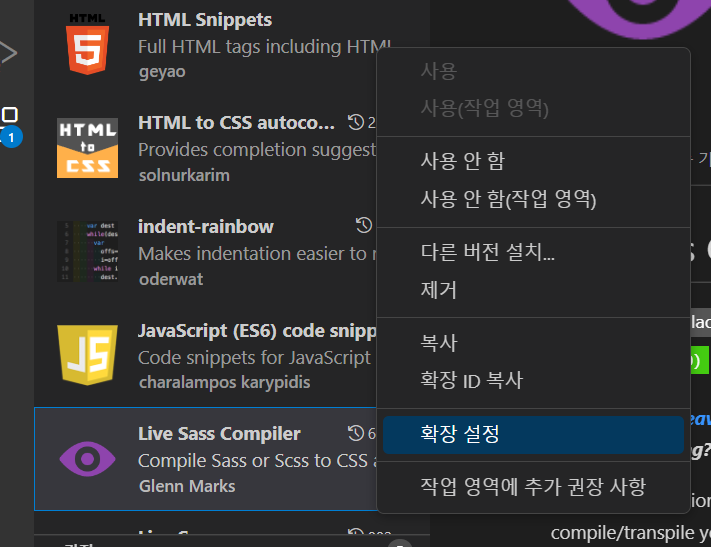
Task: Choose '사용 안 함(작업 영역)' menu entry
Action: point(533,199)
